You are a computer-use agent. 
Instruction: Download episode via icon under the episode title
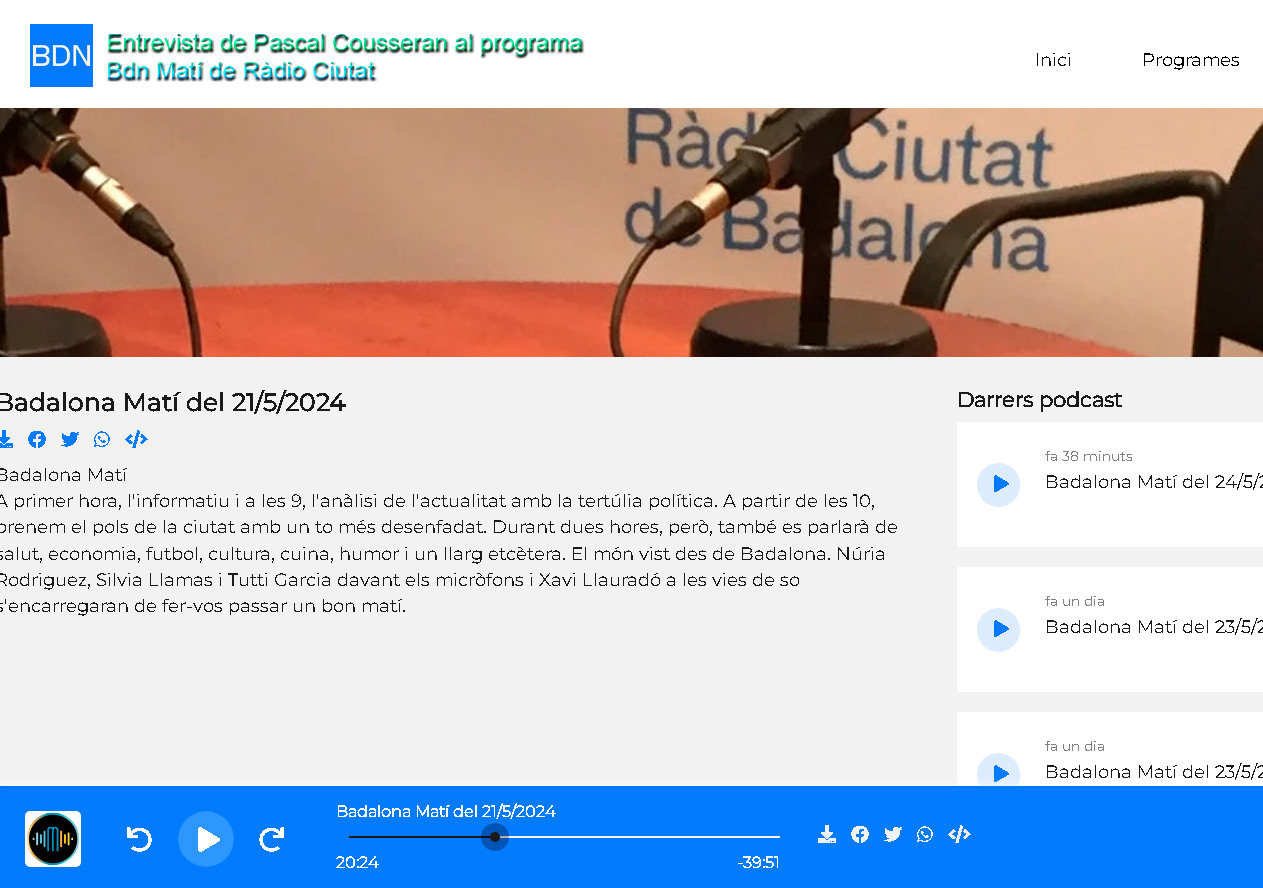(5, 439)
